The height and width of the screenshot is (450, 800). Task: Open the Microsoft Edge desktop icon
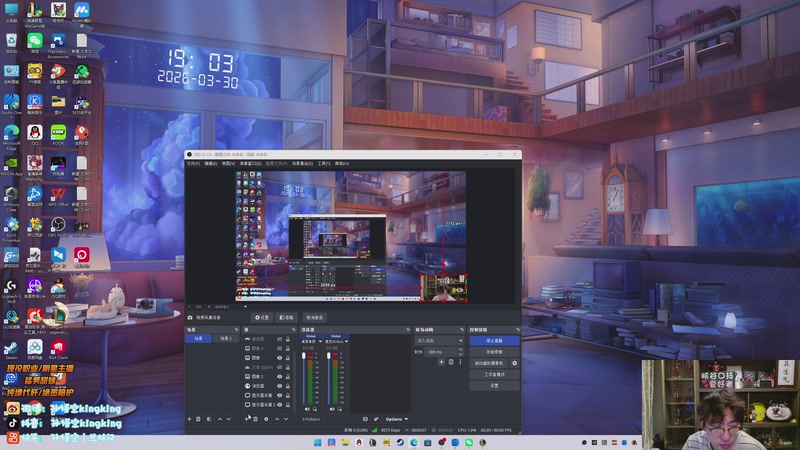point(11,136)
